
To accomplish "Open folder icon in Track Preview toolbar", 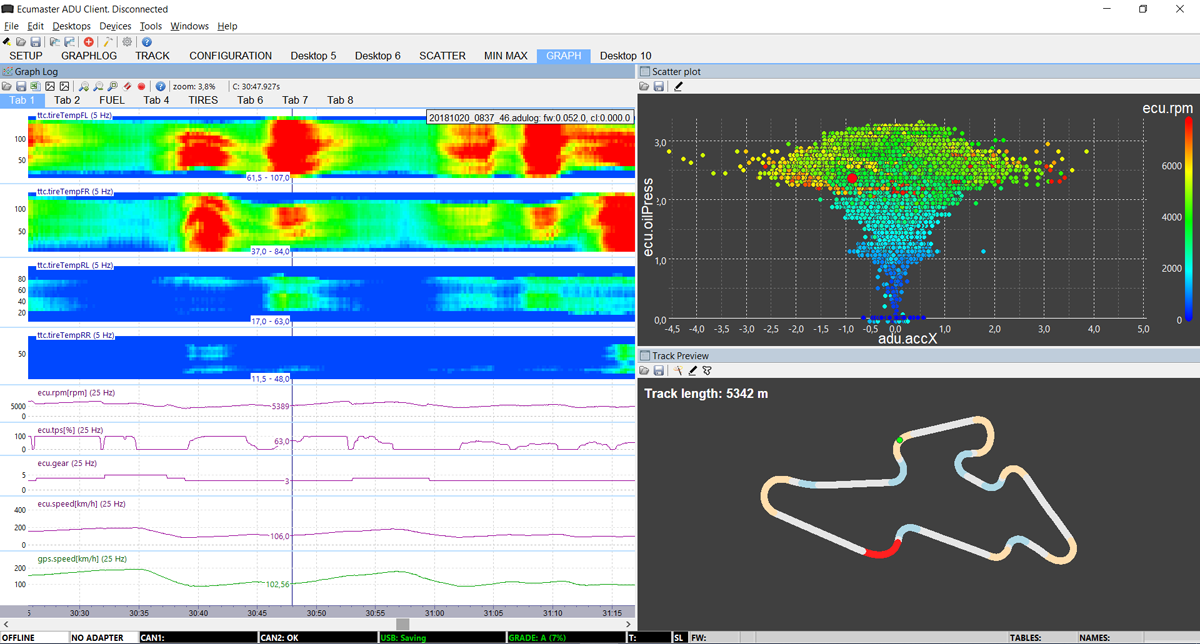I will [x=645, y=371].
